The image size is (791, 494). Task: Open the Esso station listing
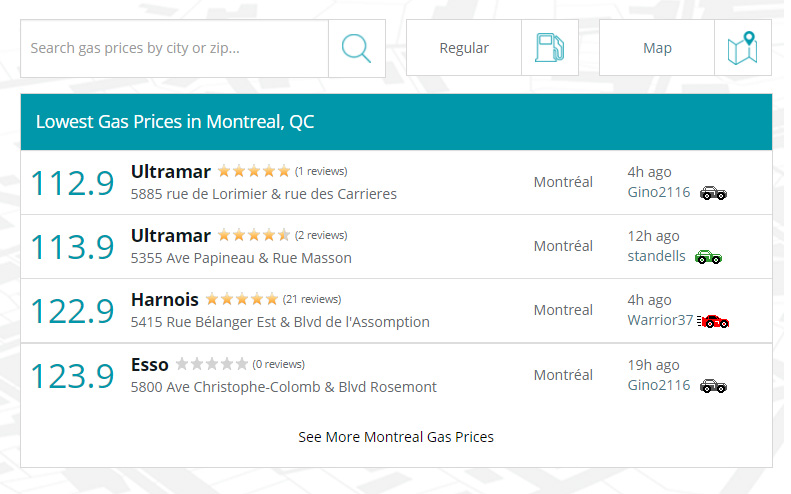tap(150, 364)
